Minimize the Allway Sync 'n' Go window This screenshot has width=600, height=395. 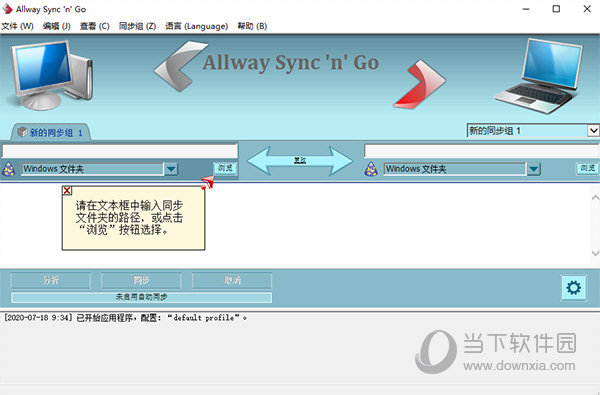[x=526, y=9]
